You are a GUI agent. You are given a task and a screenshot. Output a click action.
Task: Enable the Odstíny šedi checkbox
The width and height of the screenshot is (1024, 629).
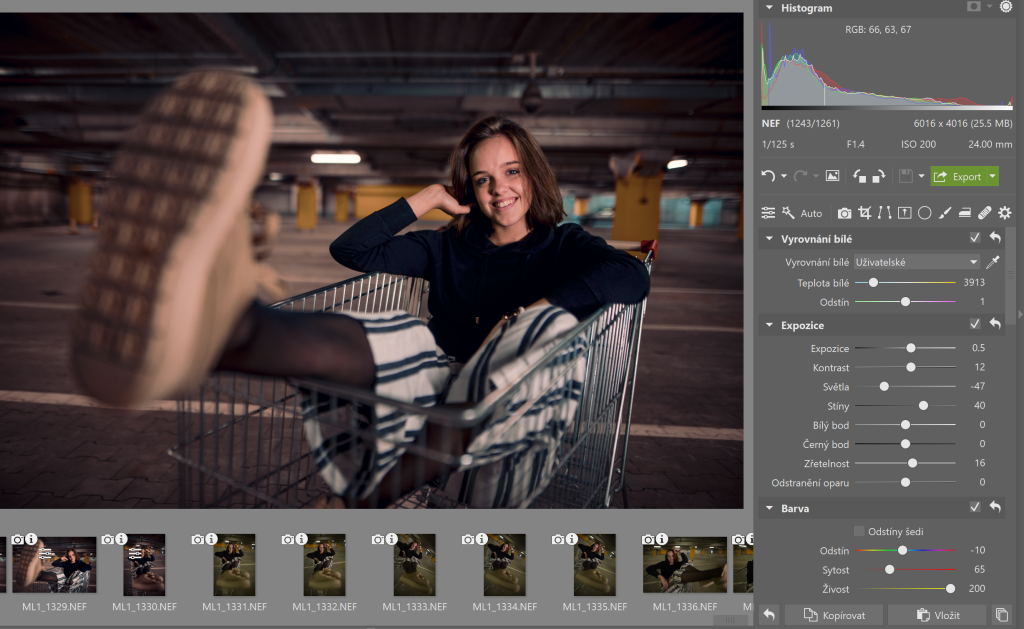(x=859, y=531)
